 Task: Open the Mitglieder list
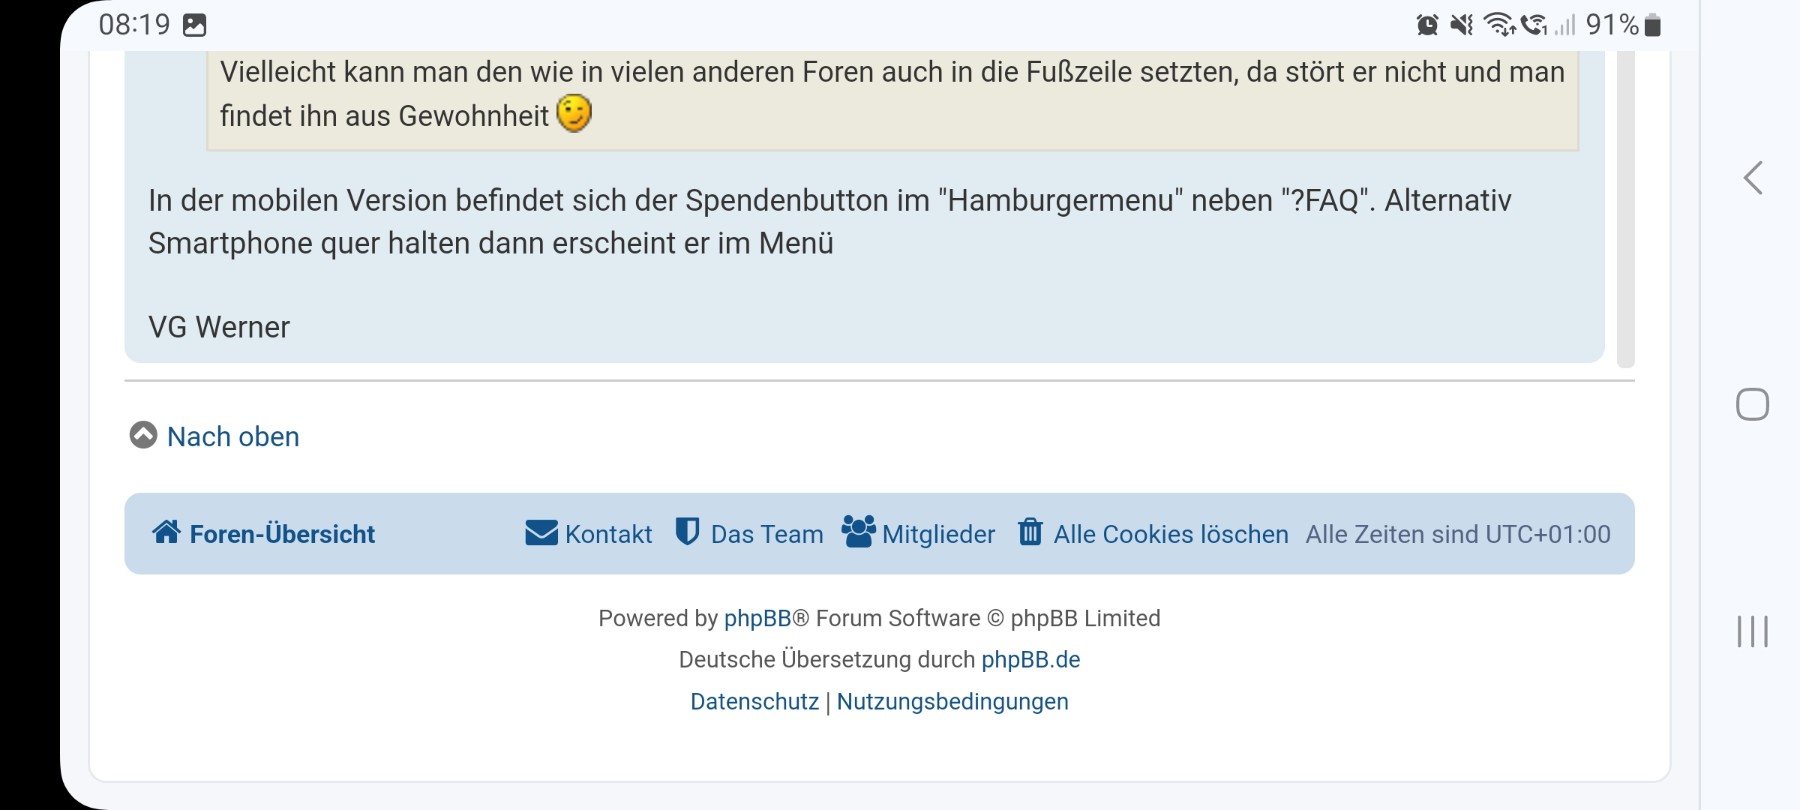(x=938, y=535)
